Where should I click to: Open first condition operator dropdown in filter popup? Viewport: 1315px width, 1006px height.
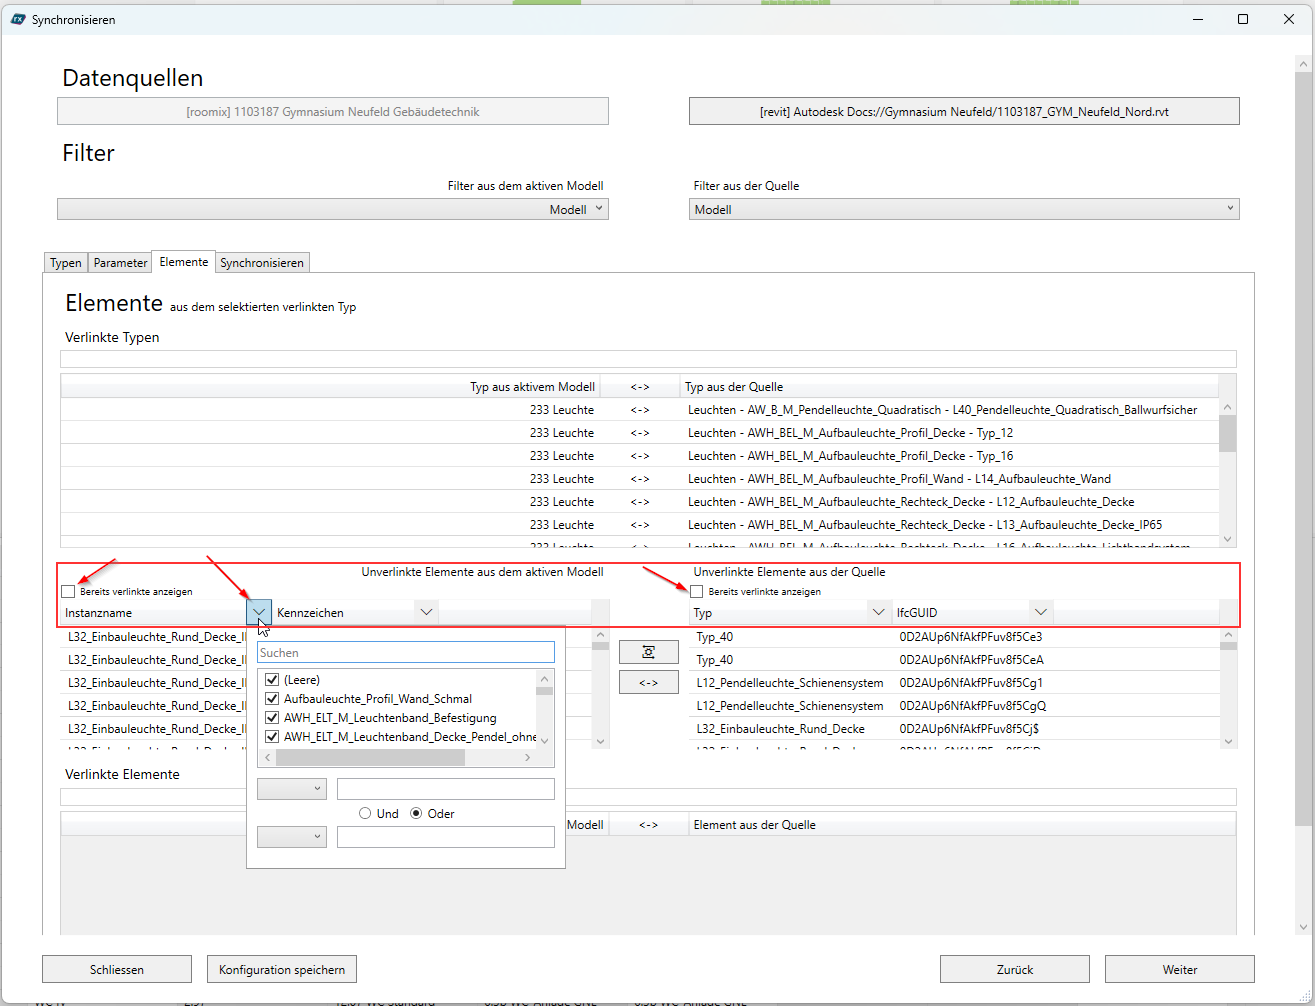pyautogui.click(x=292, y=789)
